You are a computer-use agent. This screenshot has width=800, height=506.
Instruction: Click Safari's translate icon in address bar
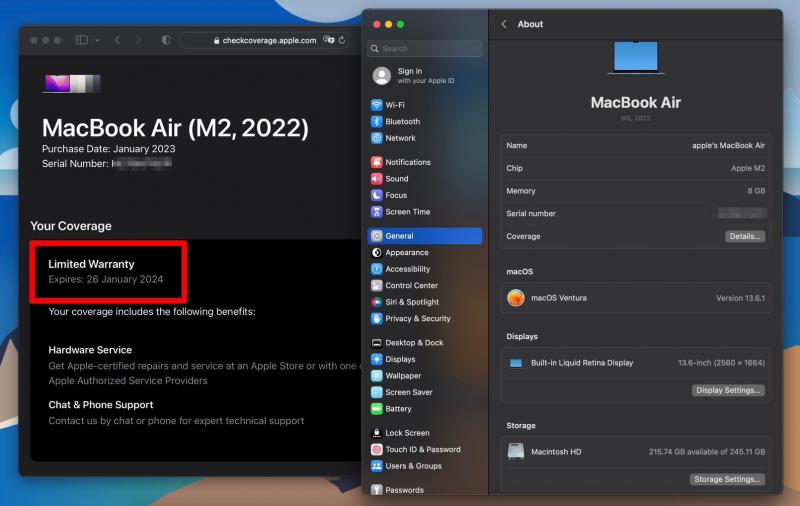329,40
